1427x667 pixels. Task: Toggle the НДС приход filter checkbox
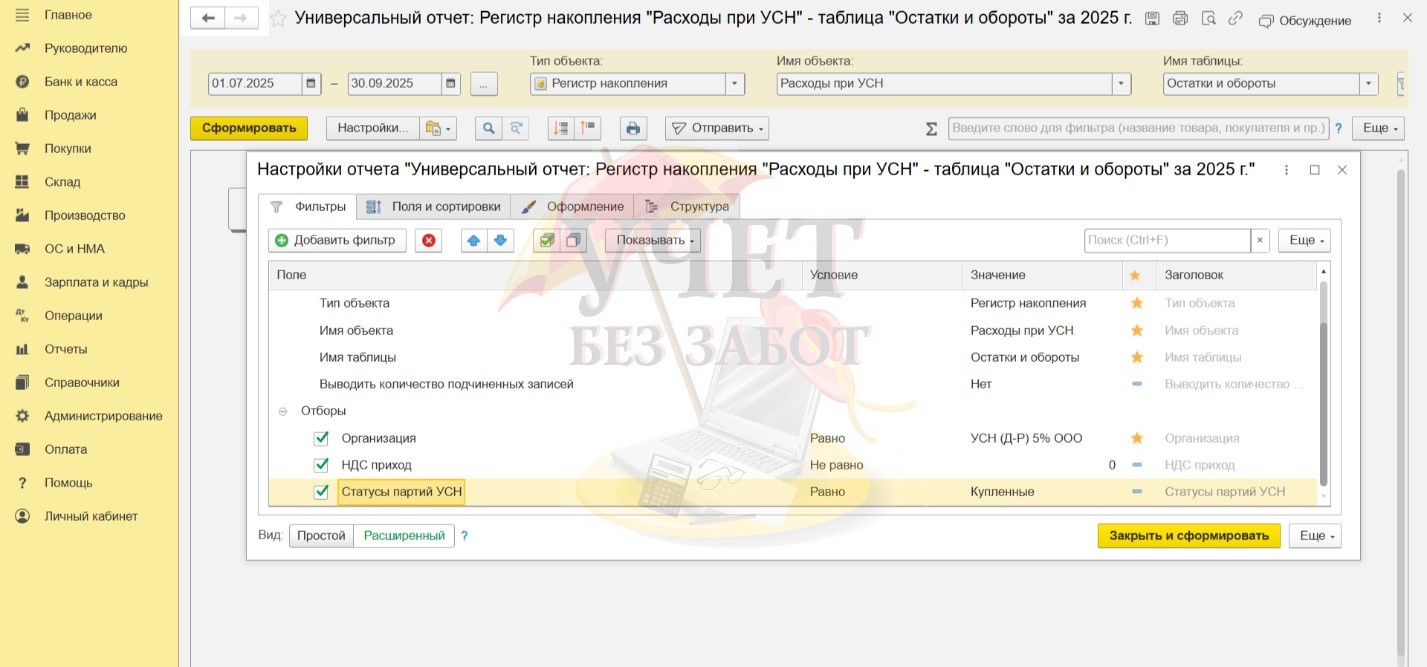click(321, 465)
